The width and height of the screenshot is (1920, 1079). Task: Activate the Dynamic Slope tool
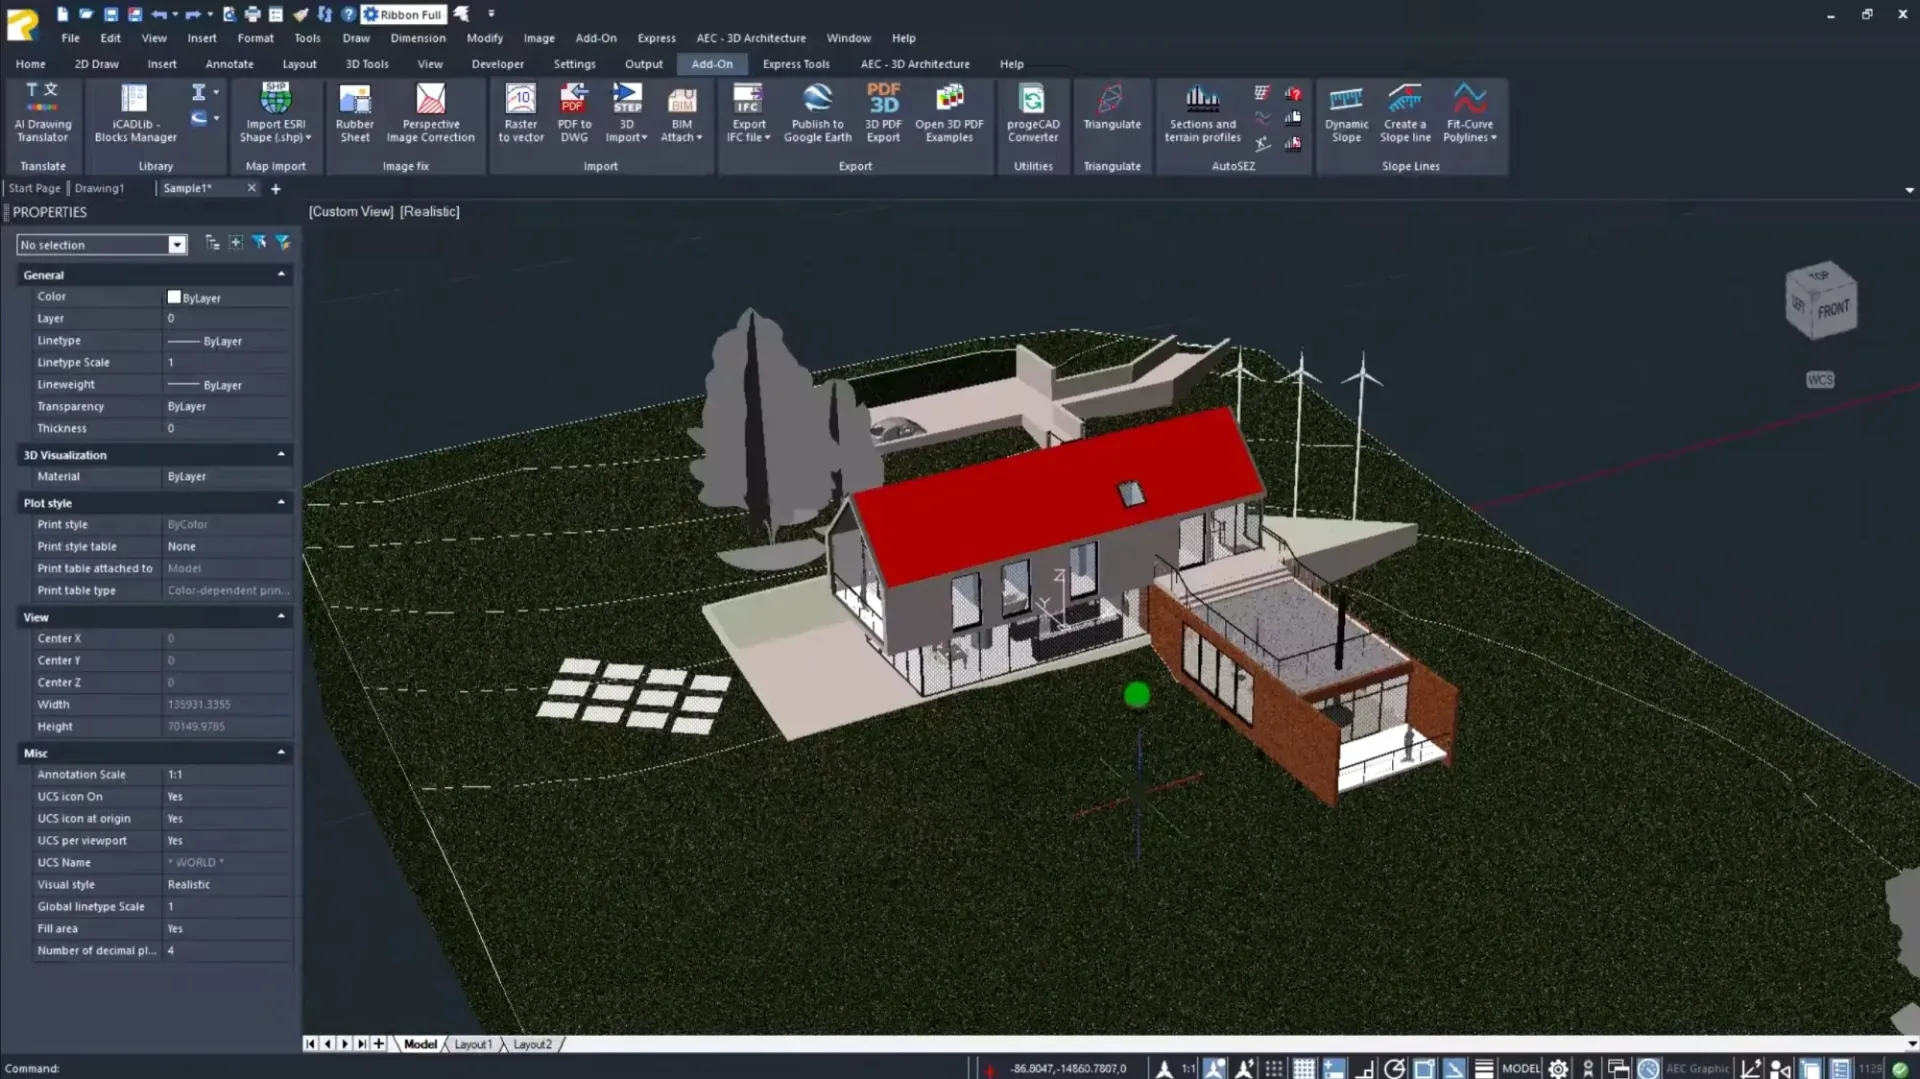pyautogui.click(x=1345, y=112)
